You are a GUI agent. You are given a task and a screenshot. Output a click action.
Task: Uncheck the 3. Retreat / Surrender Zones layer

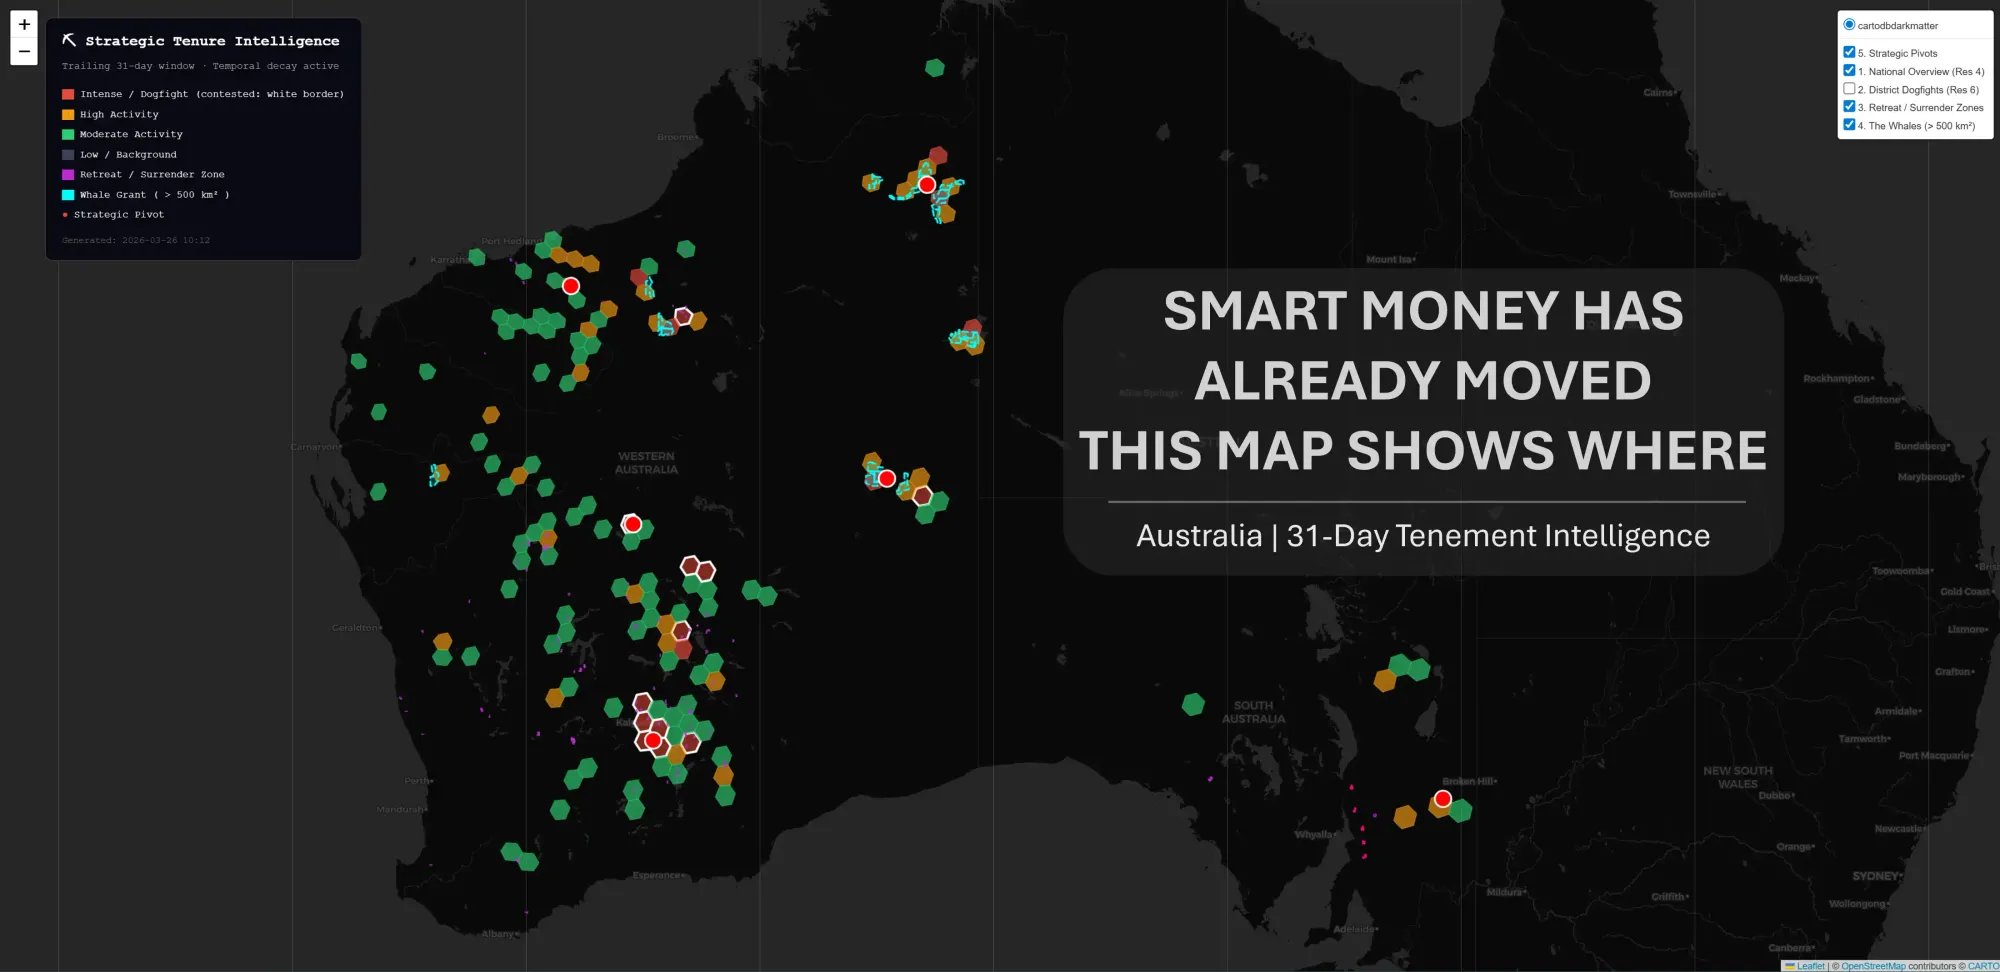(x=1848, y=106)
